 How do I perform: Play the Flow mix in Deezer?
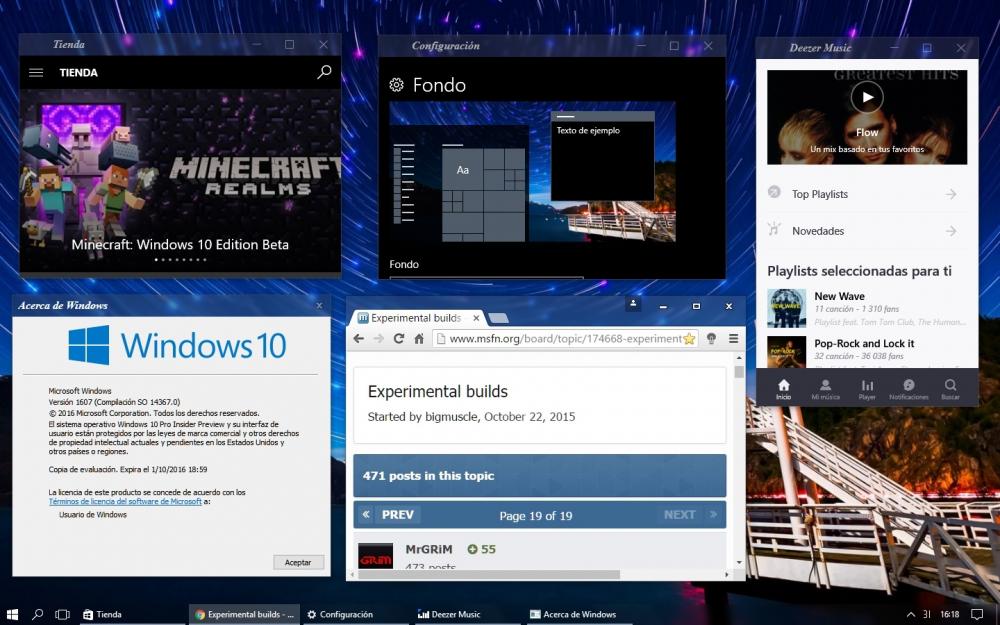coord(866,97)
